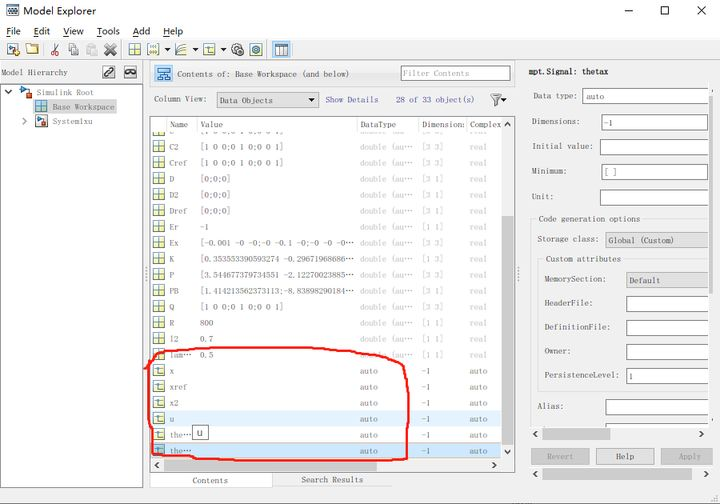720x504 pixels.
Task: Add a MATLAB variable using the grid icon
Action: pyautogui.click(x=135, y=50)
